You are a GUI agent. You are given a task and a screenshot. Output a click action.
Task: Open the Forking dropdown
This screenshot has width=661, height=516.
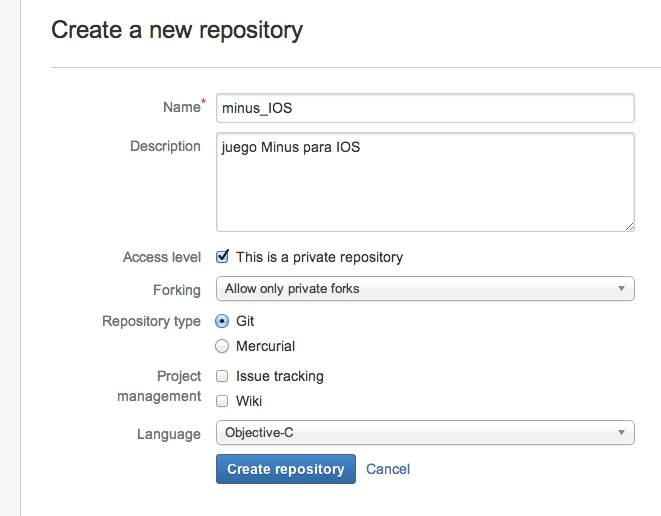(425, 289)
